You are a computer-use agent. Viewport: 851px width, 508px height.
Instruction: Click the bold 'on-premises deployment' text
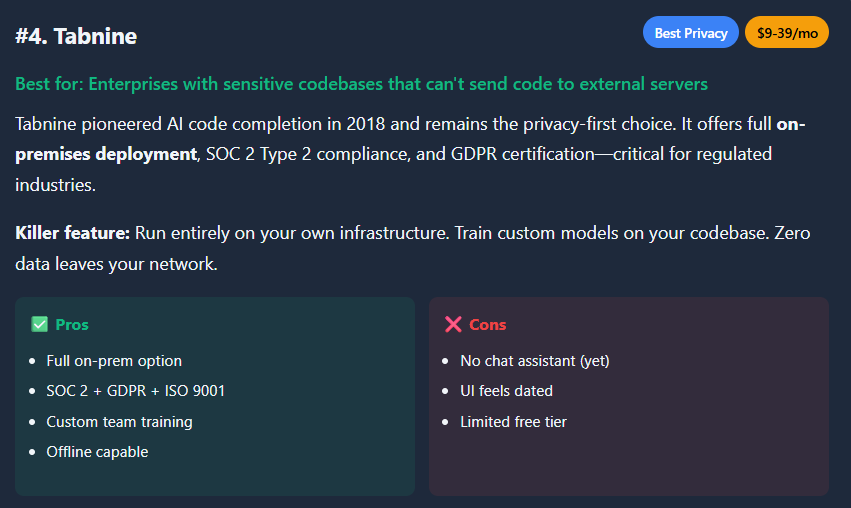[106, 154]
